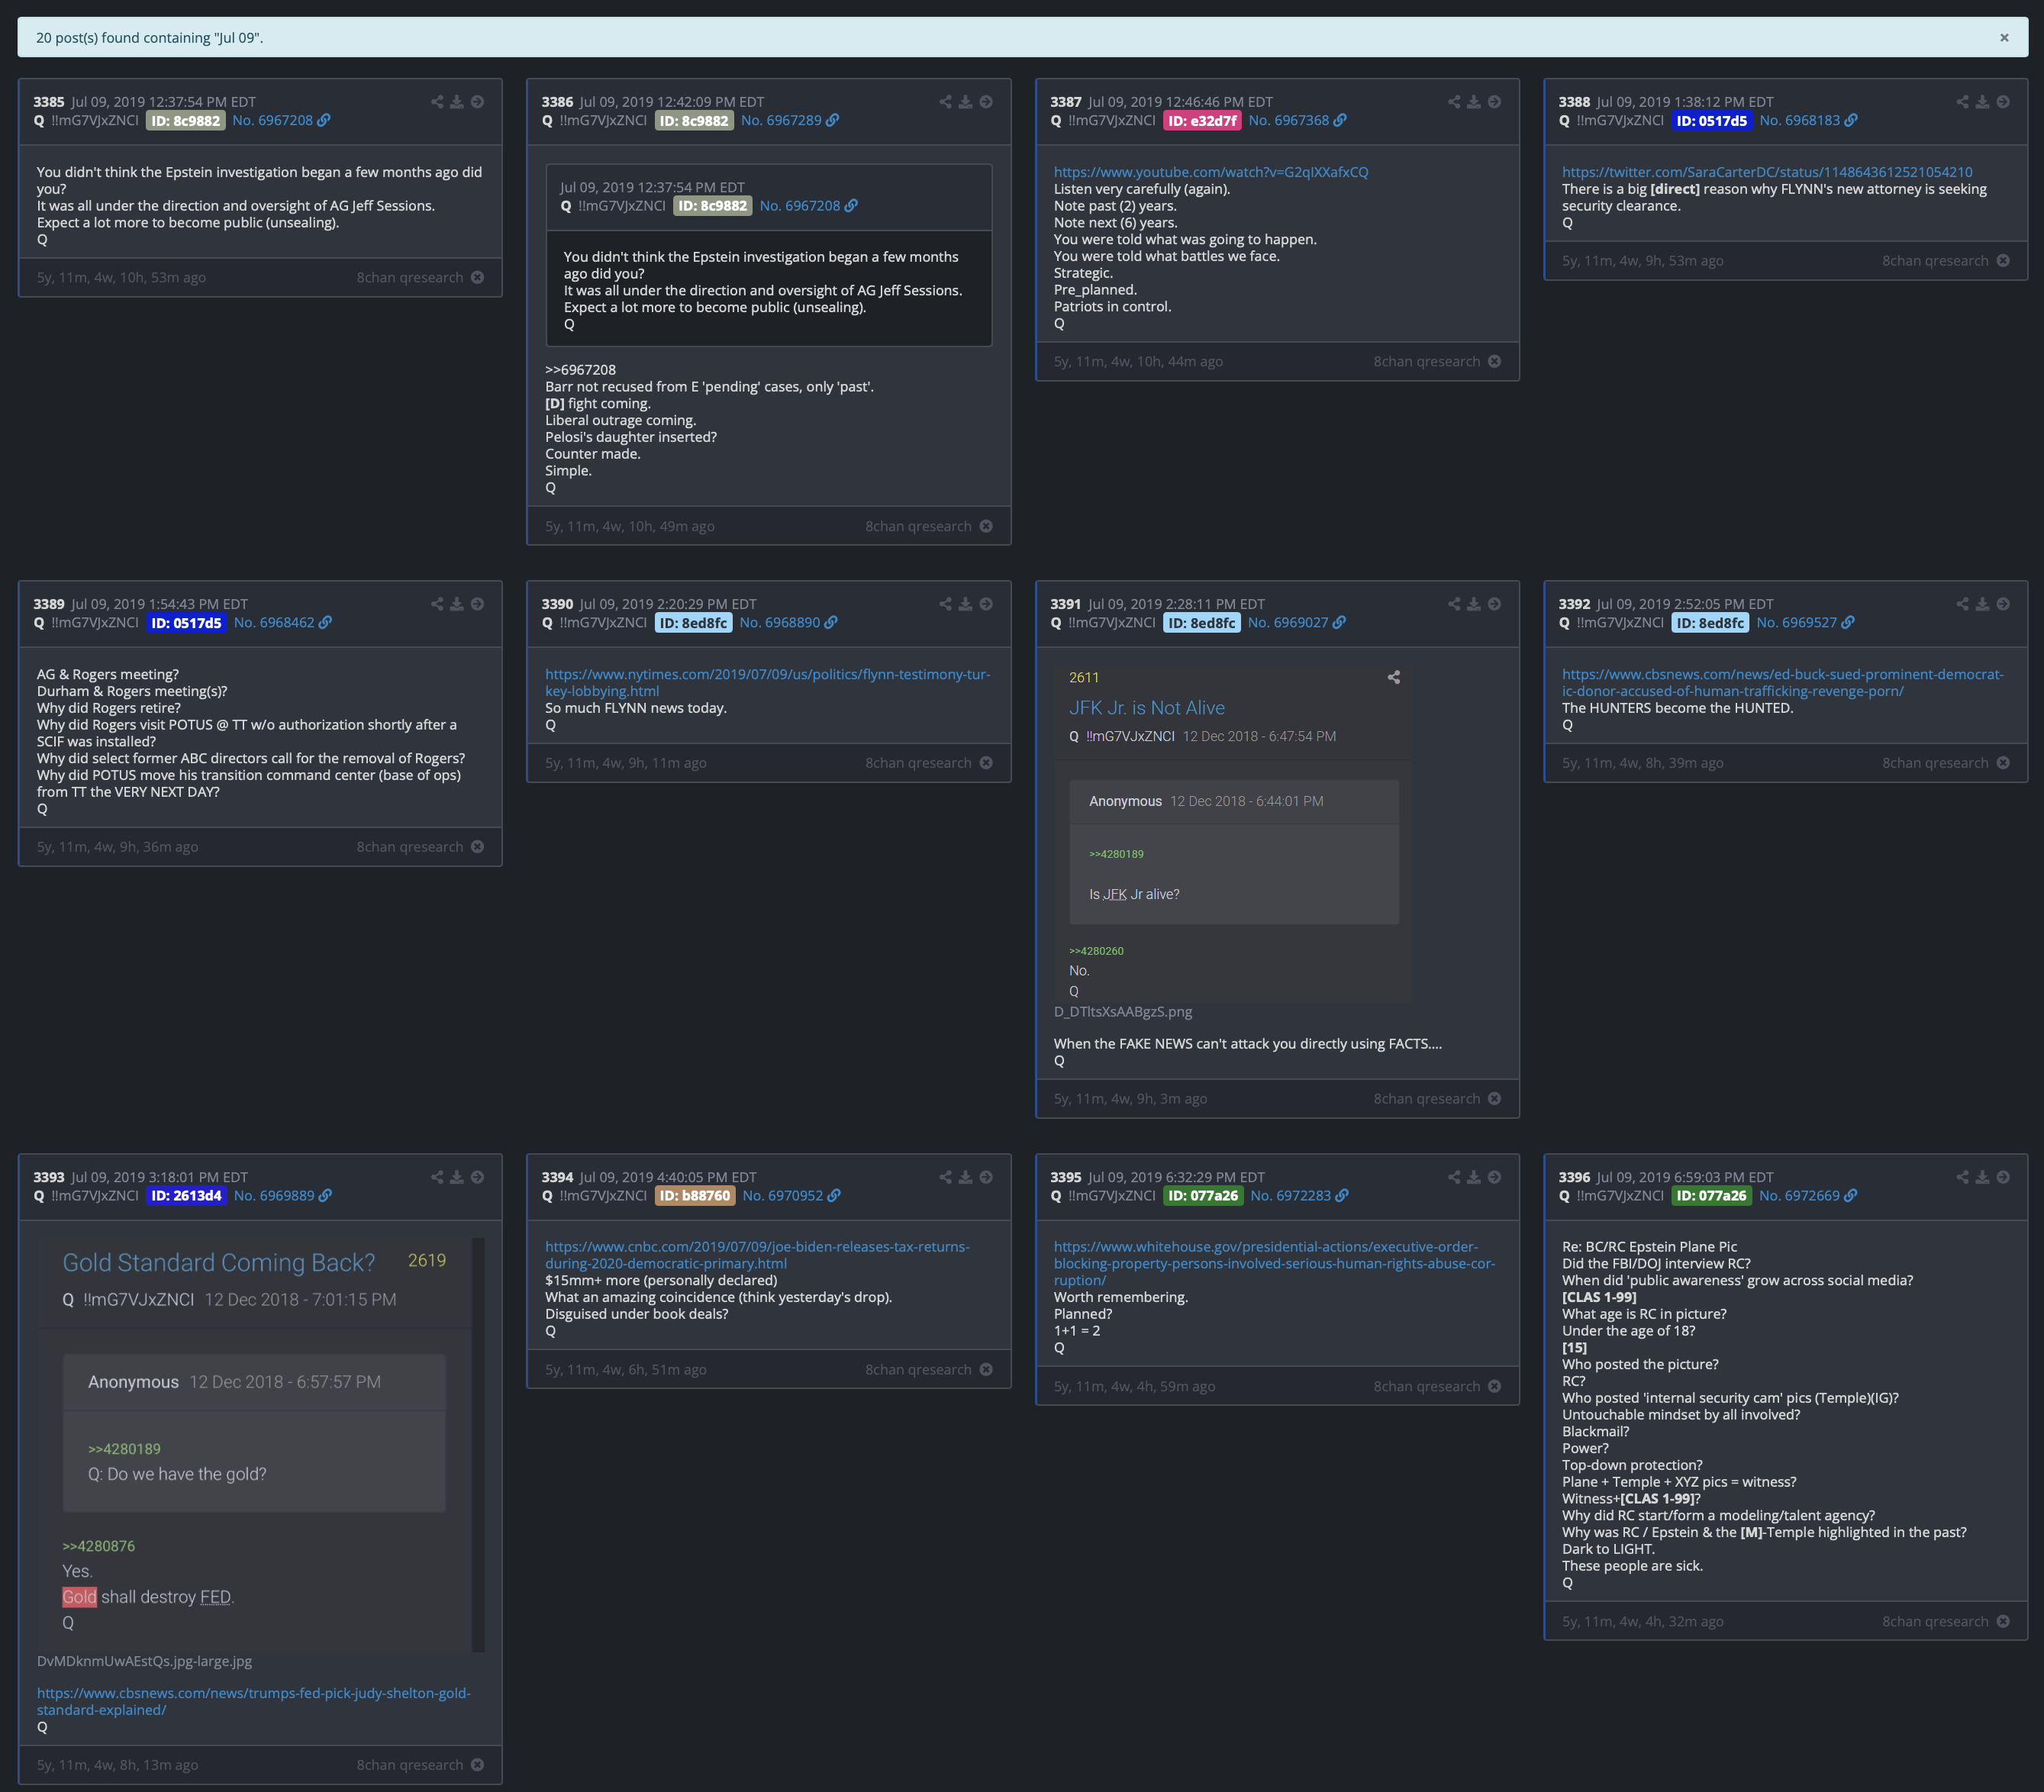The height and width of the screenshot is (1792, 2044).
Task: Download post 3396
Action: (1983, 1177)
